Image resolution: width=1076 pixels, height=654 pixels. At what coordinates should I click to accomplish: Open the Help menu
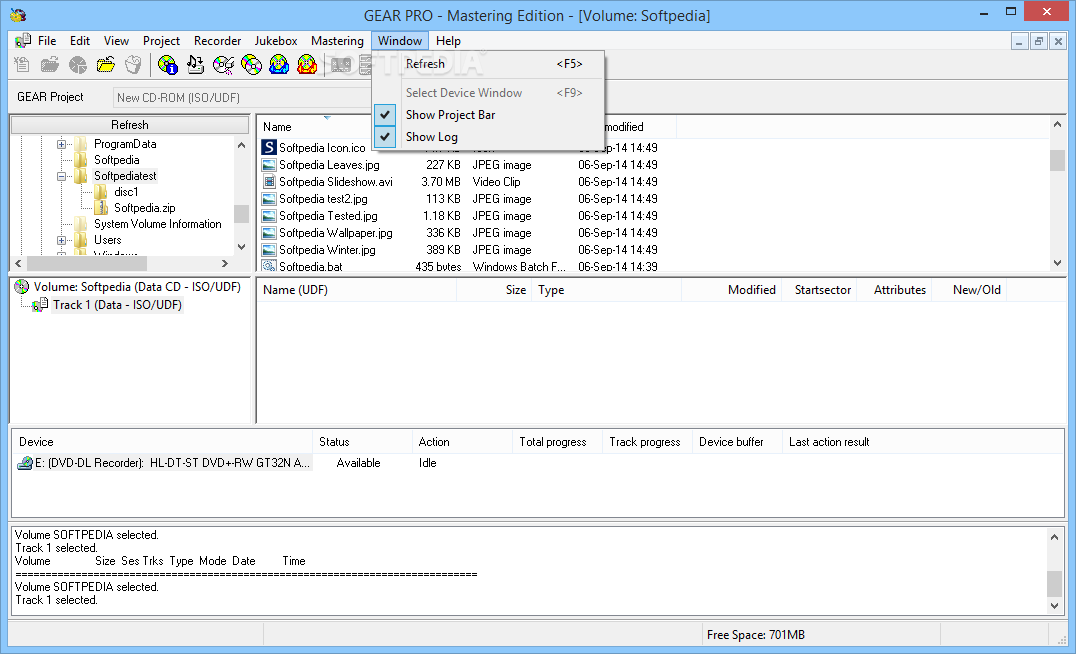tap(448, 40)
